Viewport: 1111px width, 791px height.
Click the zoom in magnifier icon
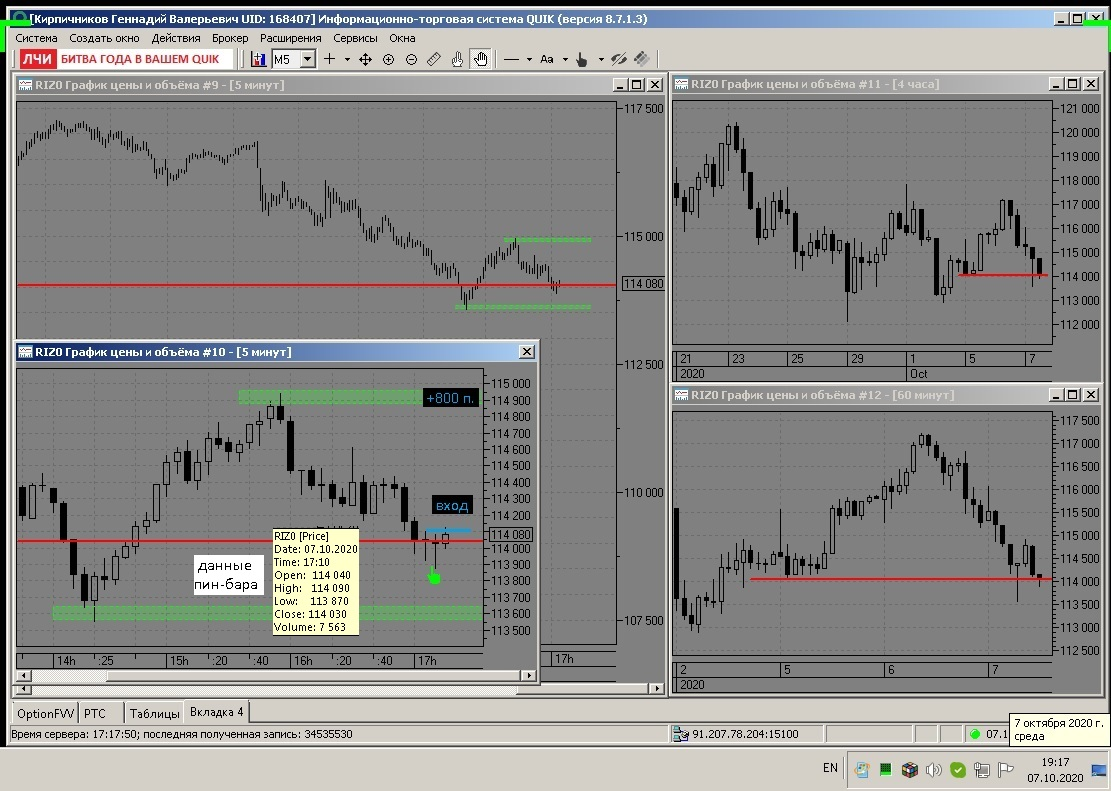388,60
